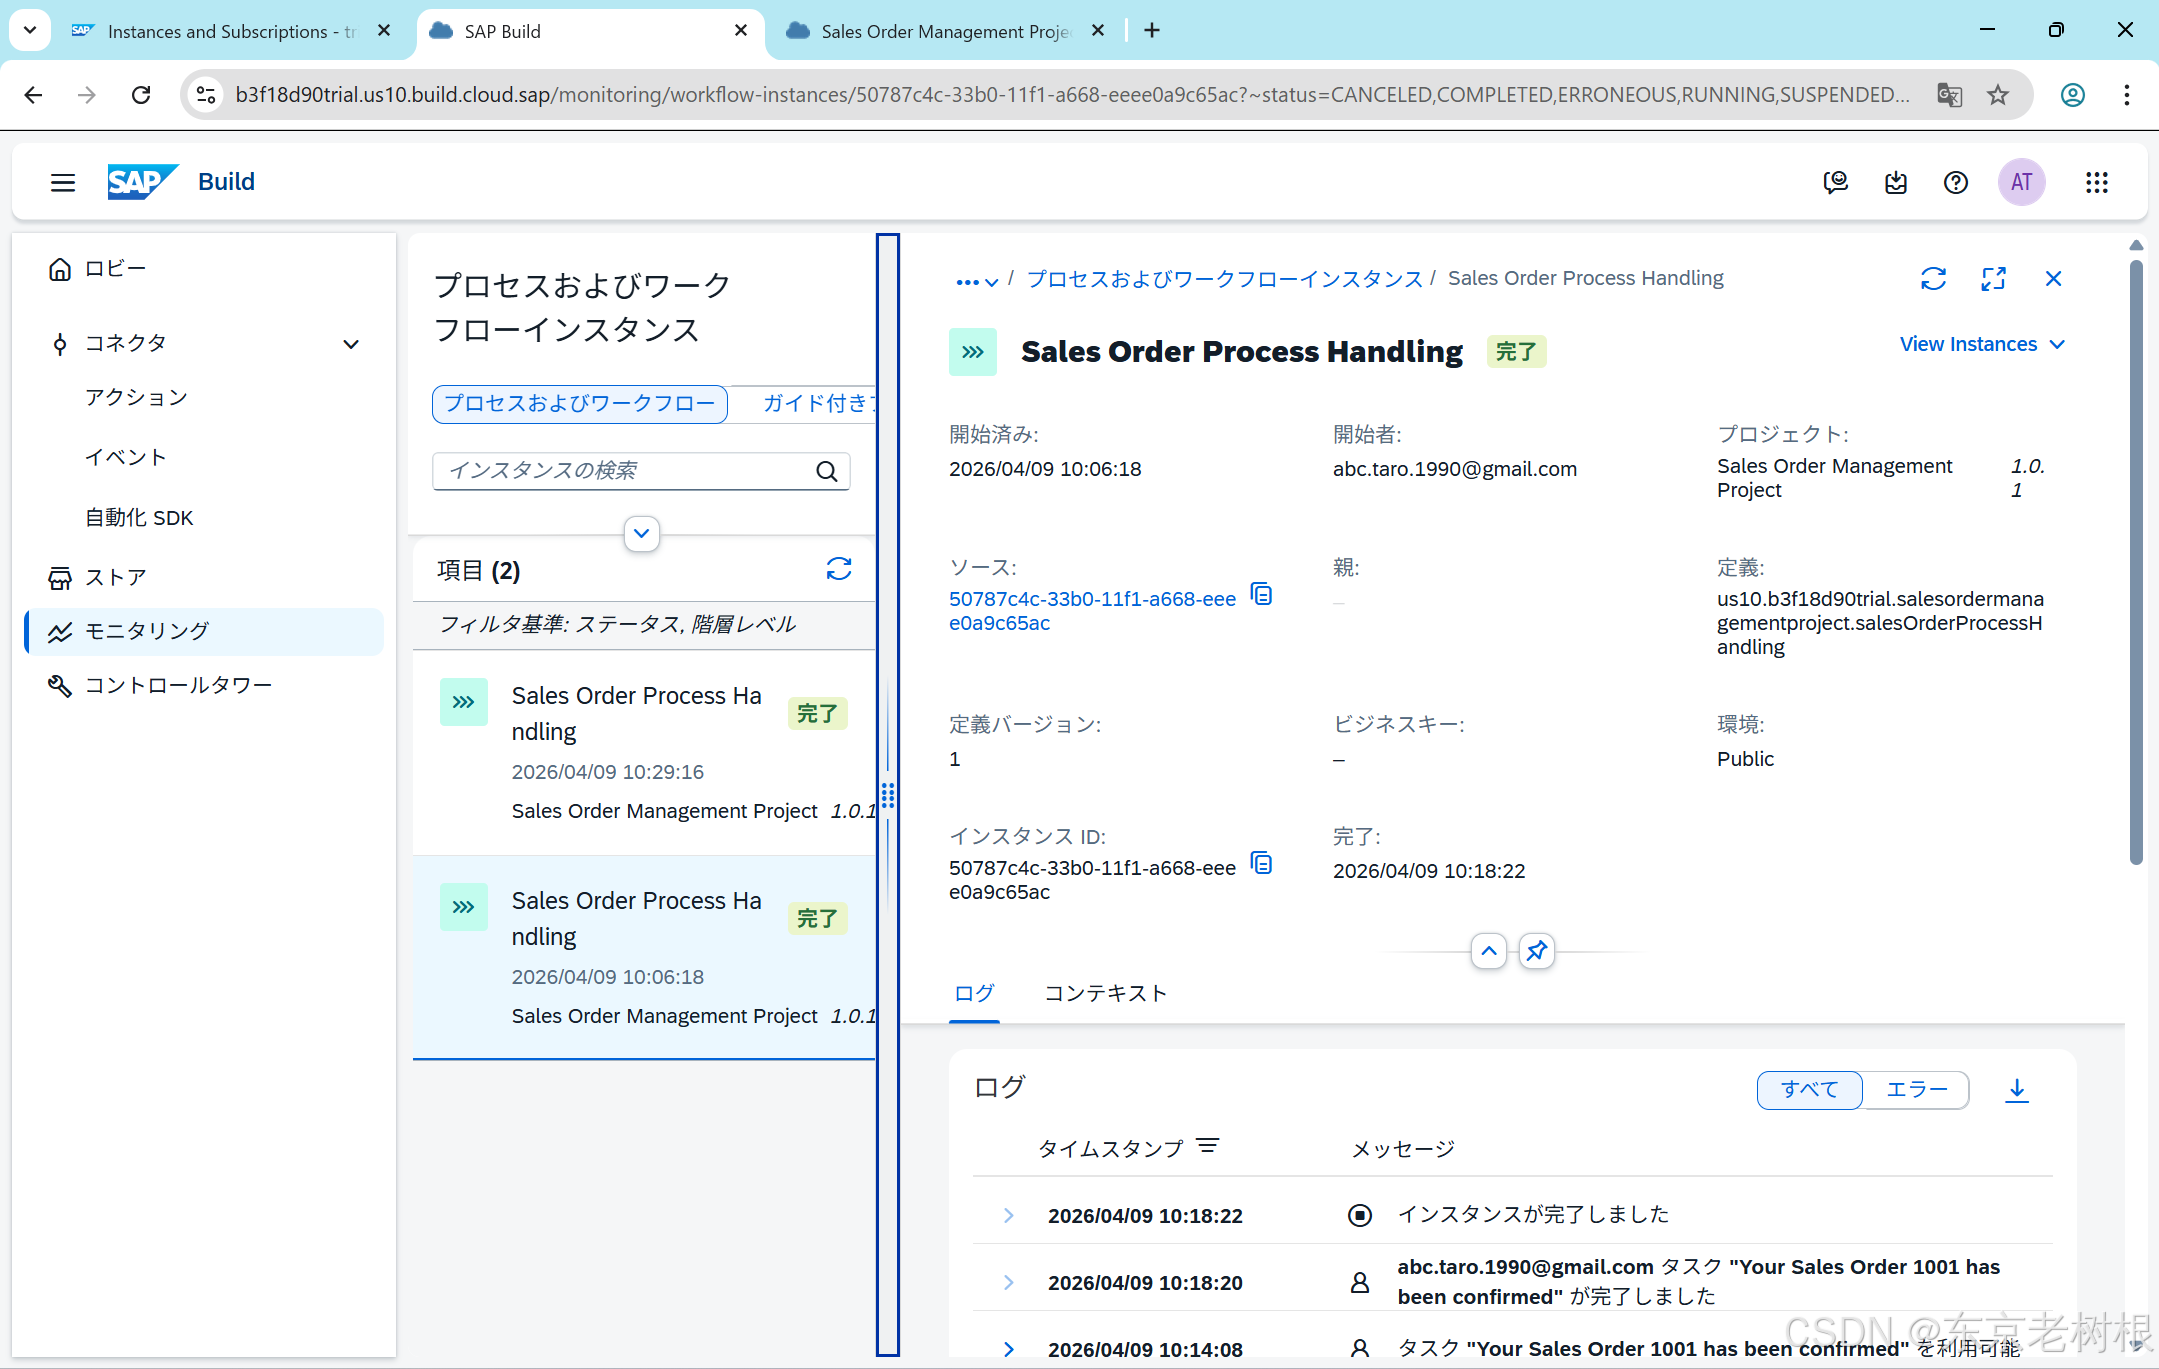This screenshot has height=1369, width=2159.
Task: Enter full screen mode for details panel
Action: click(x=1992, y=279)
